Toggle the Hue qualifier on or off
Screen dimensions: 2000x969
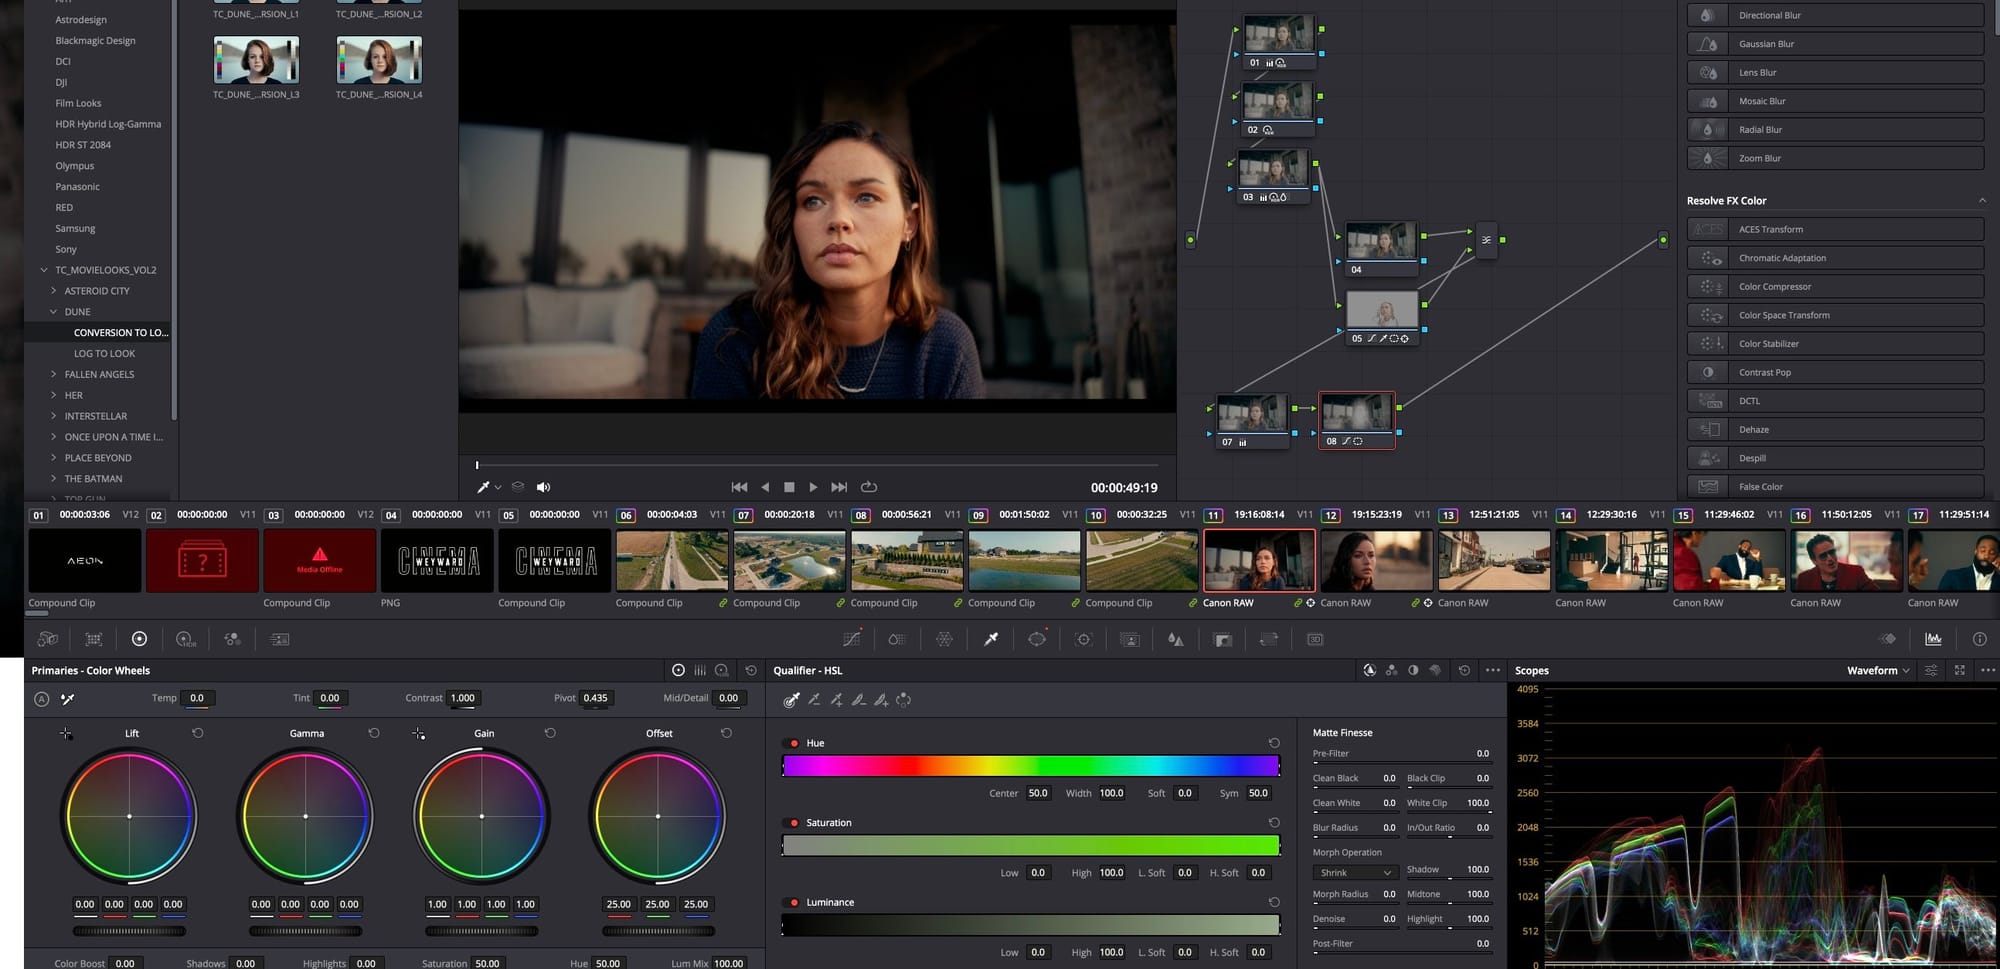tap(794, 743)
